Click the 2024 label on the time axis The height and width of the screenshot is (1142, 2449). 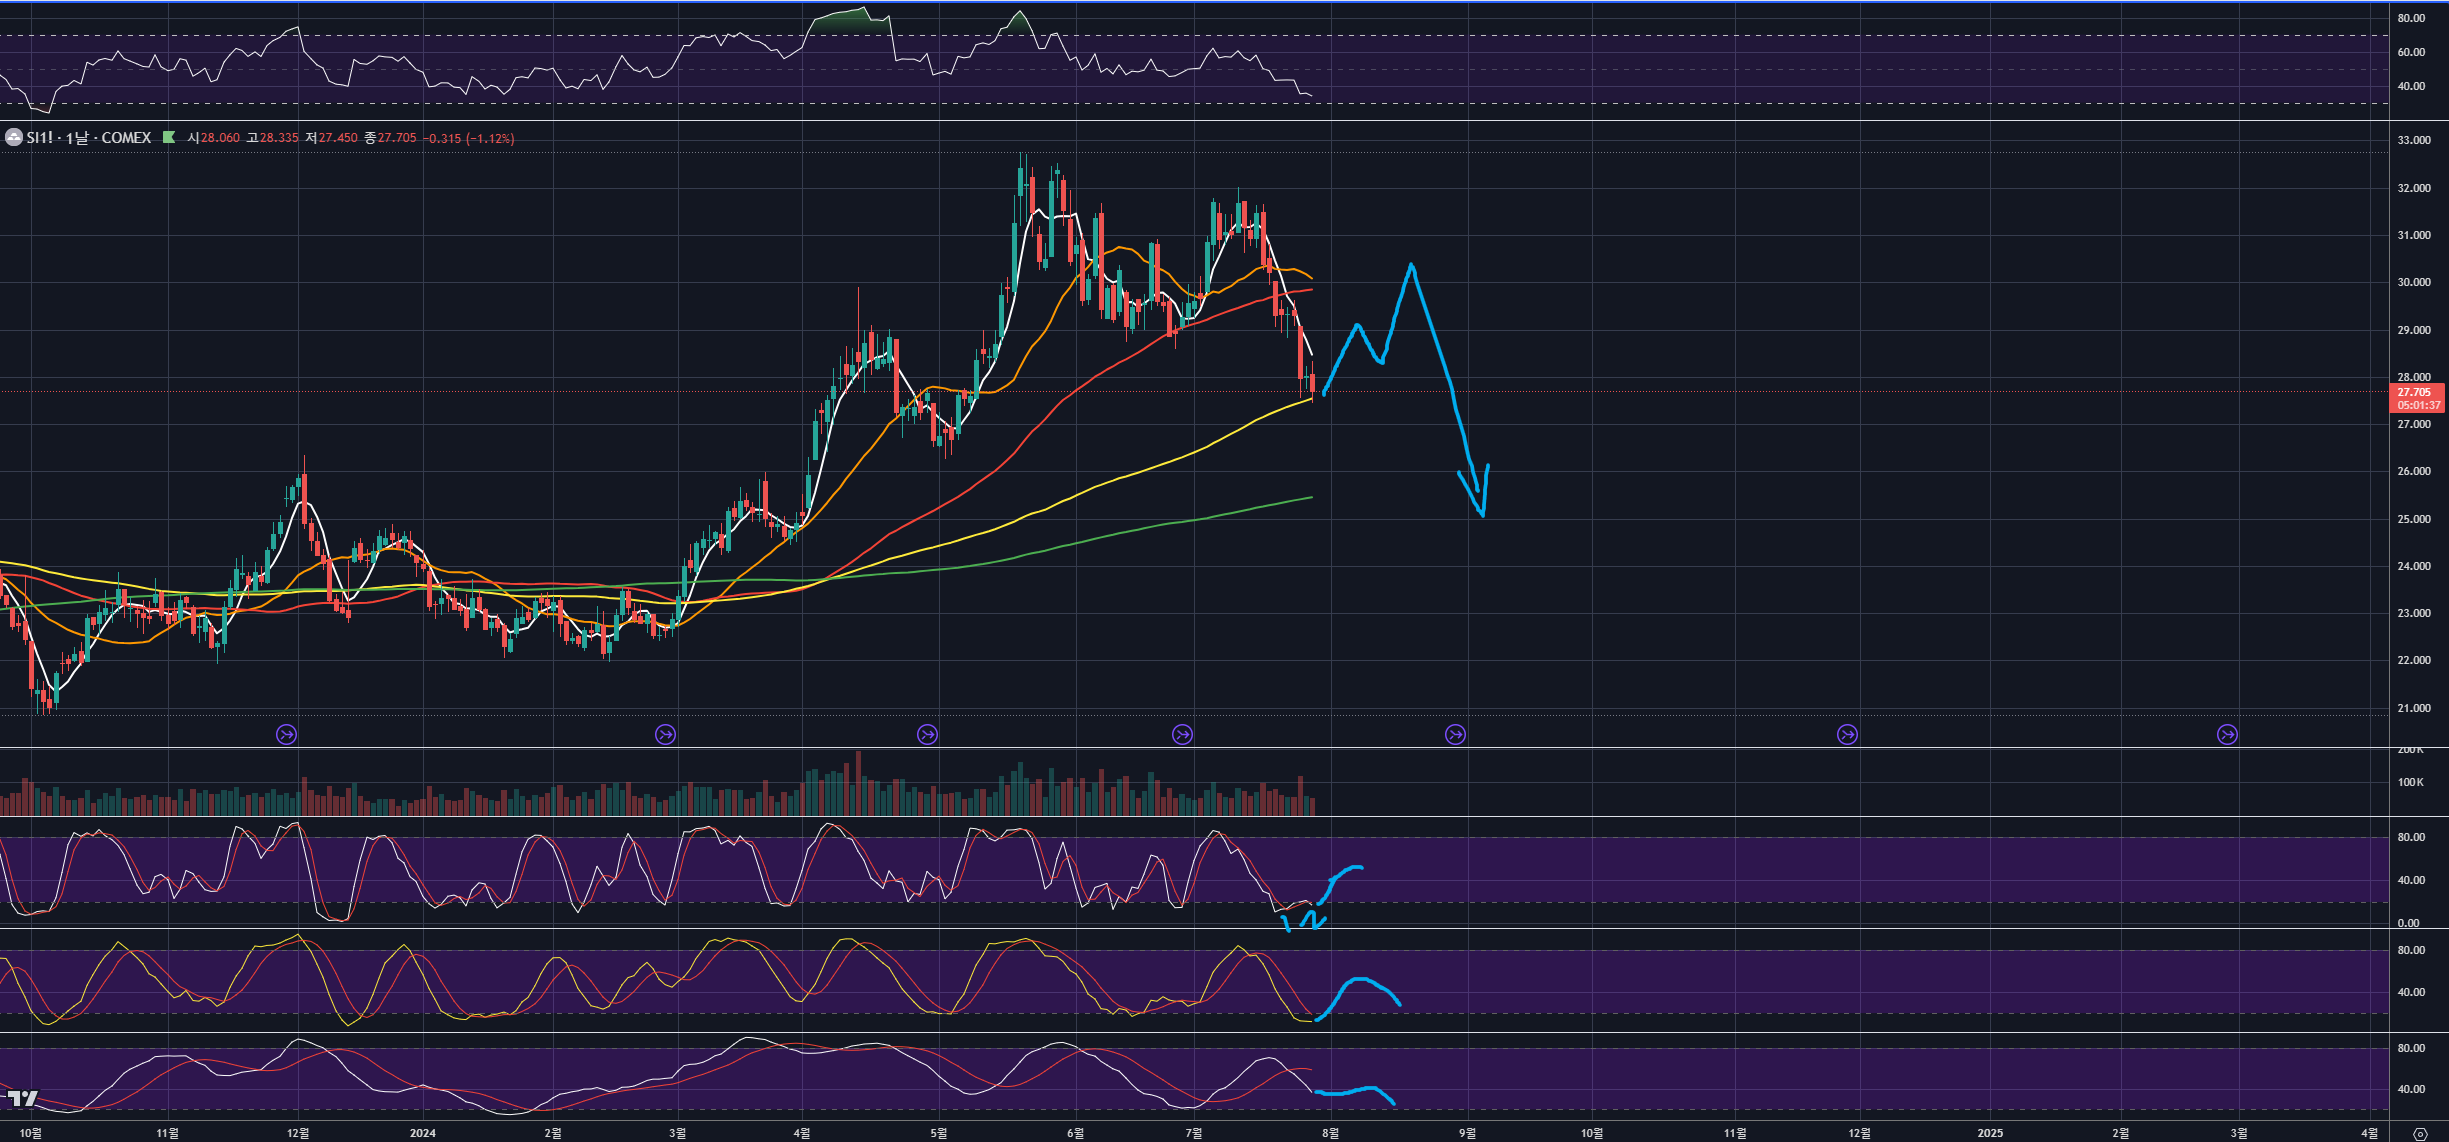423,1133
